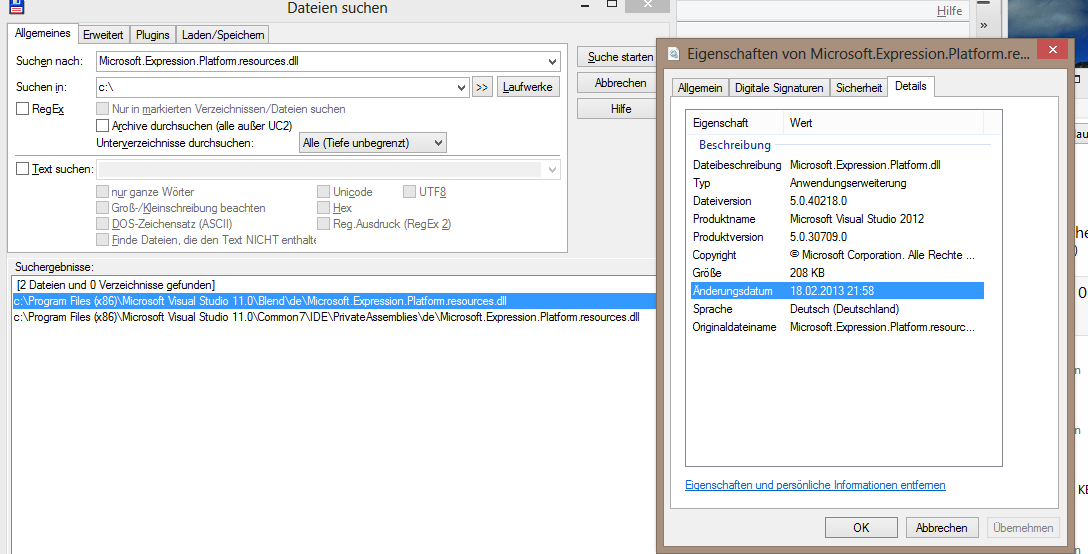Click the floppy disk icon in Dateien suchen title bar
The width and height of the screenshot is (1088, 554).
coord(17,6)
